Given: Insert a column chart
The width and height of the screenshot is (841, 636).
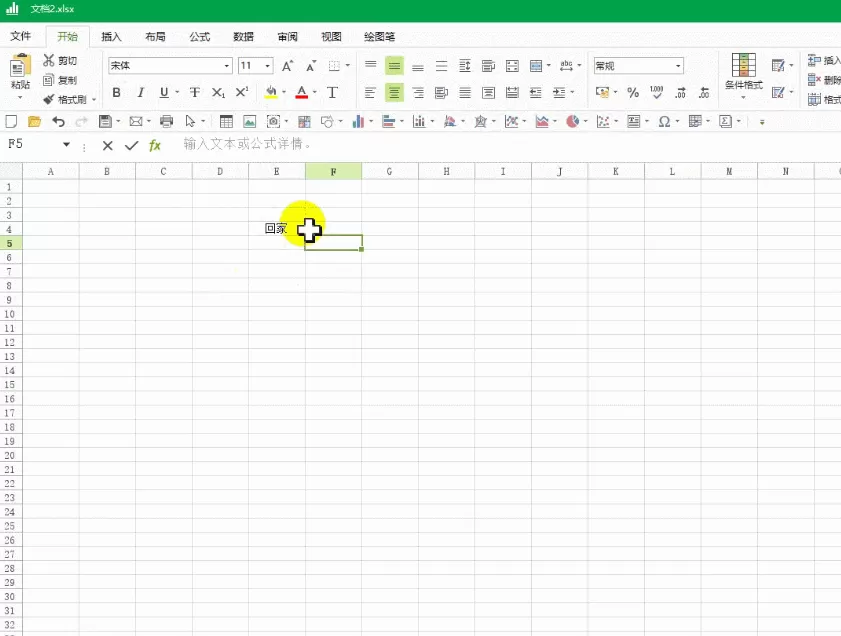Looking at the screenshot, I should (358, 122).
